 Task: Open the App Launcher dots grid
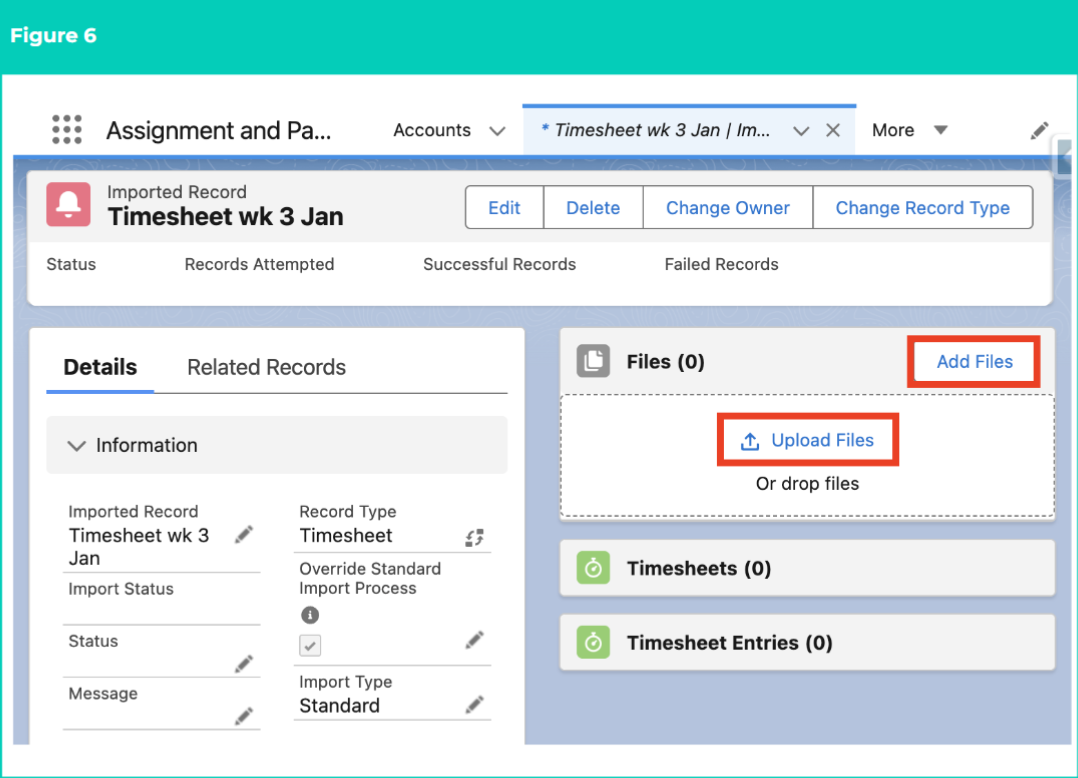[67, 129]
